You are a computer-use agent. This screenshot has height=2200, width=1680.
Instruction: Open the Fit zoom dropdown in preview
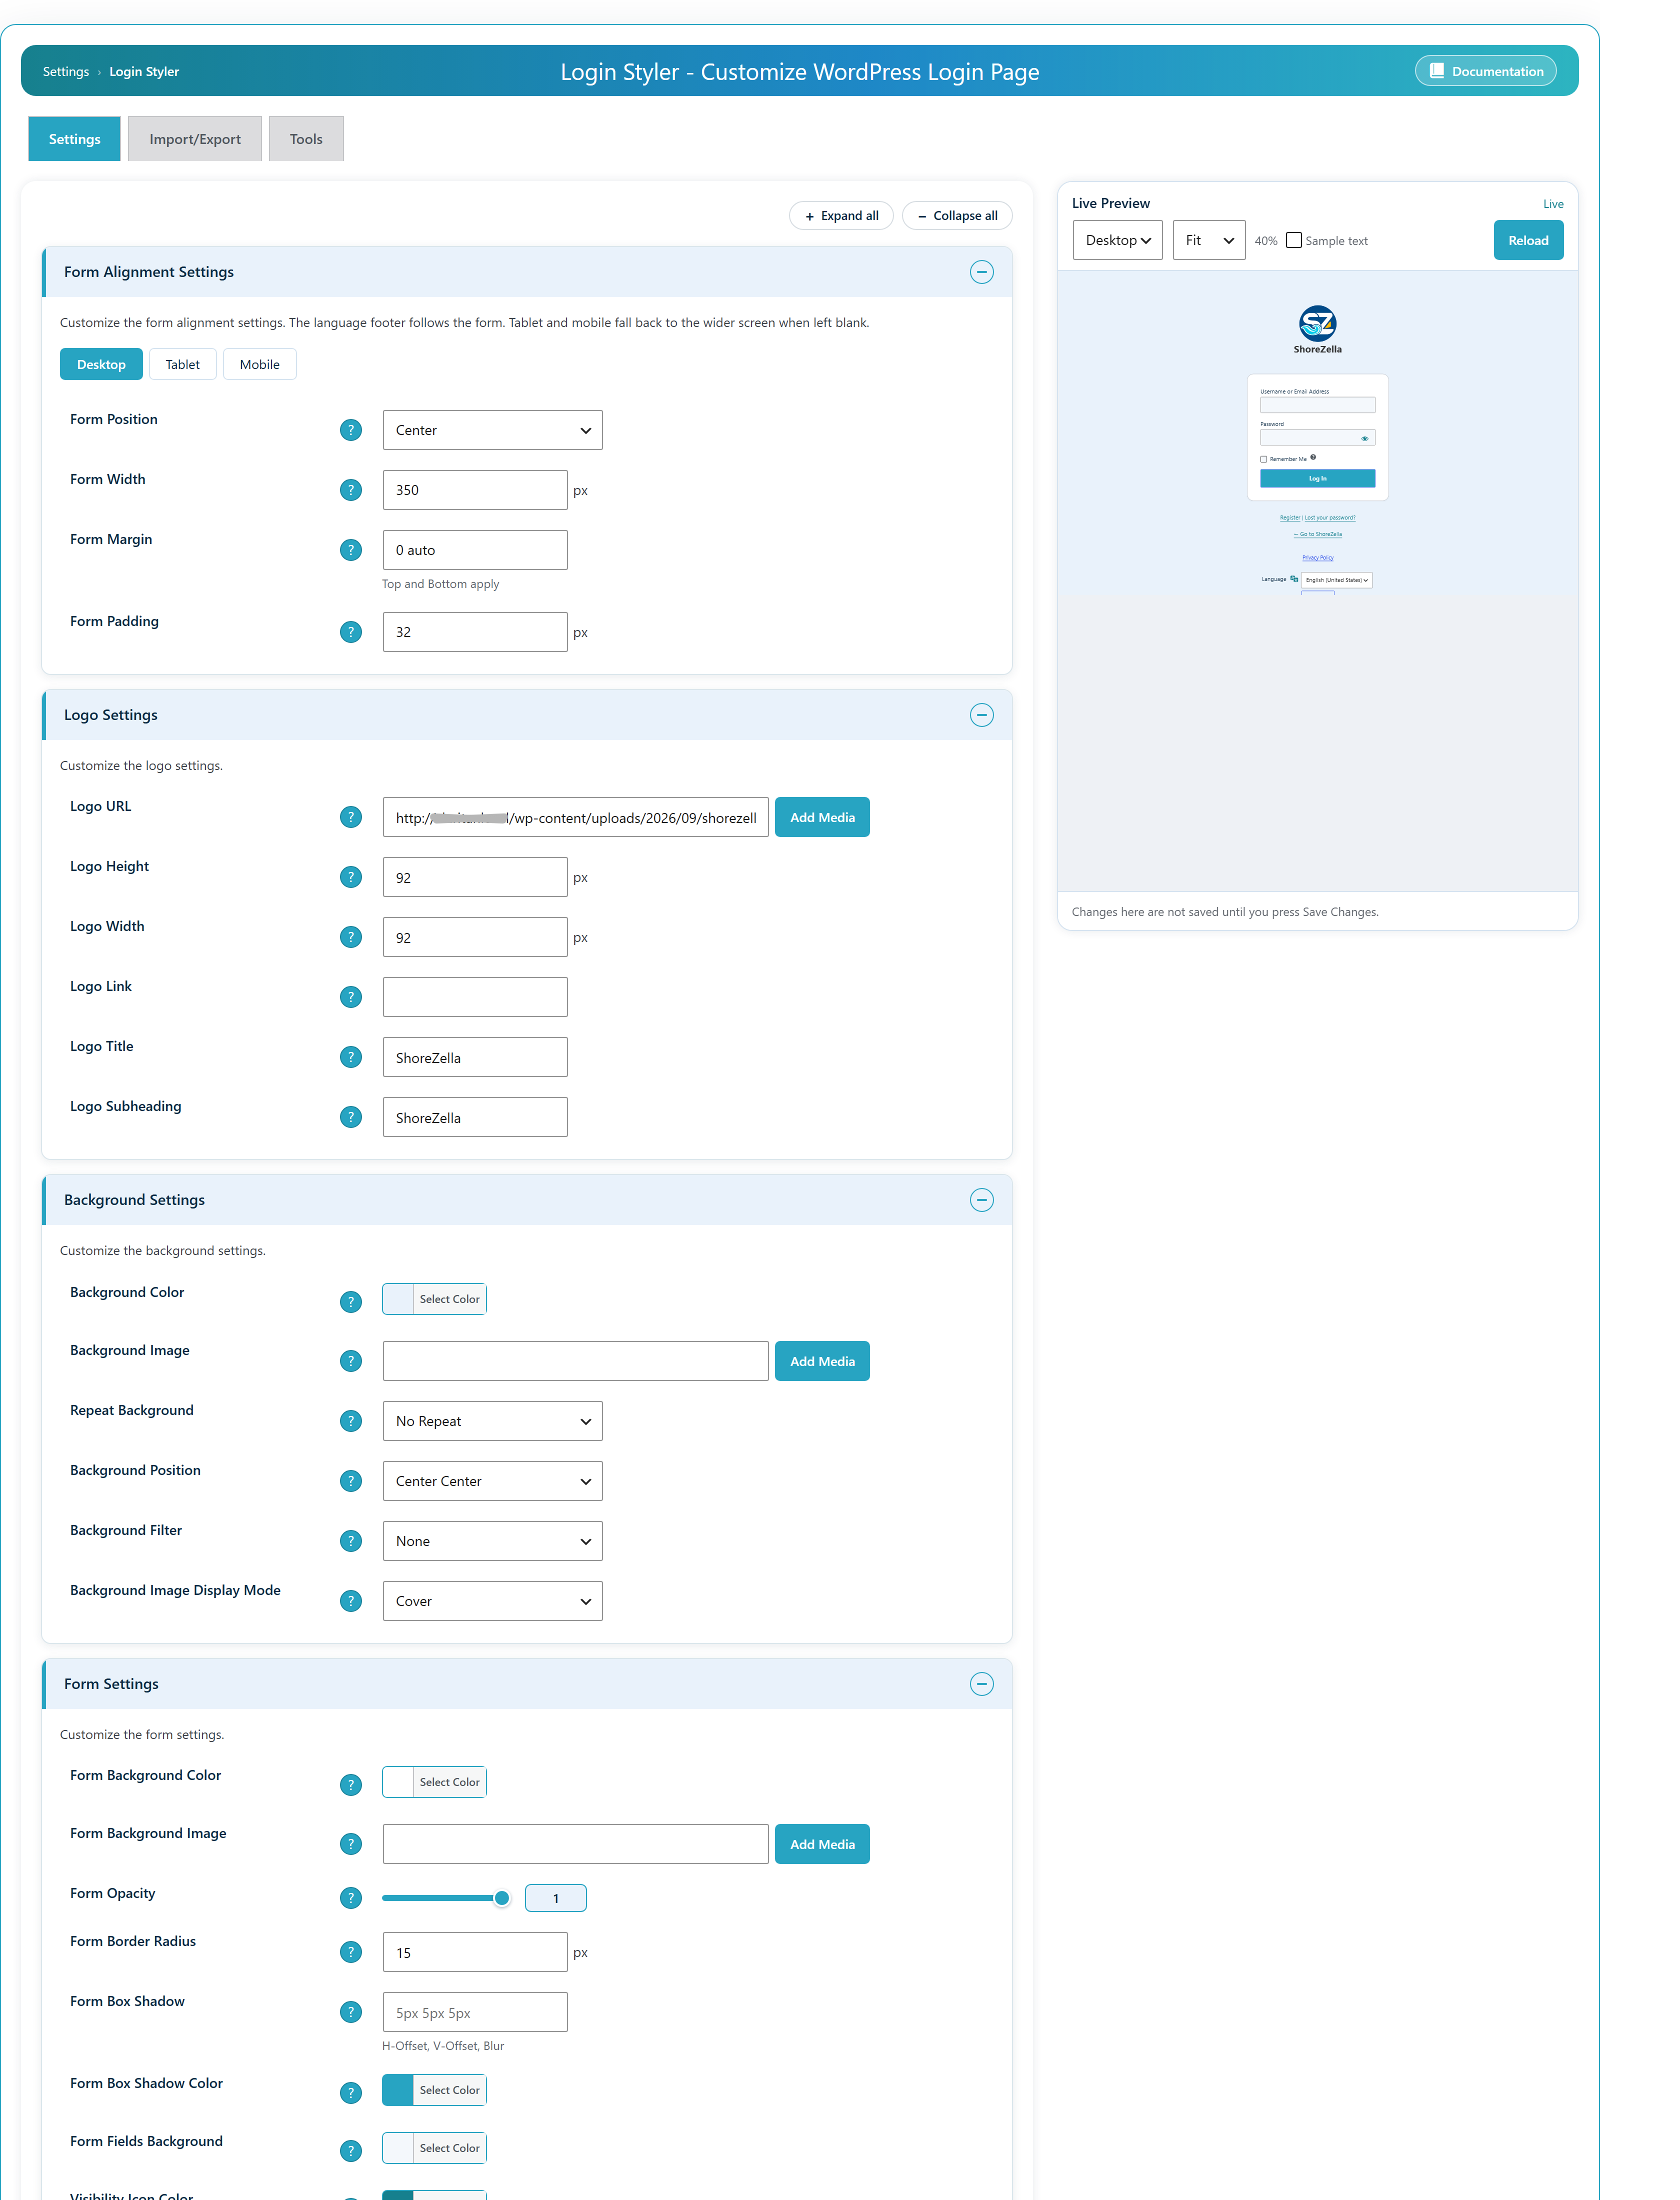(x=1209, y=240)
